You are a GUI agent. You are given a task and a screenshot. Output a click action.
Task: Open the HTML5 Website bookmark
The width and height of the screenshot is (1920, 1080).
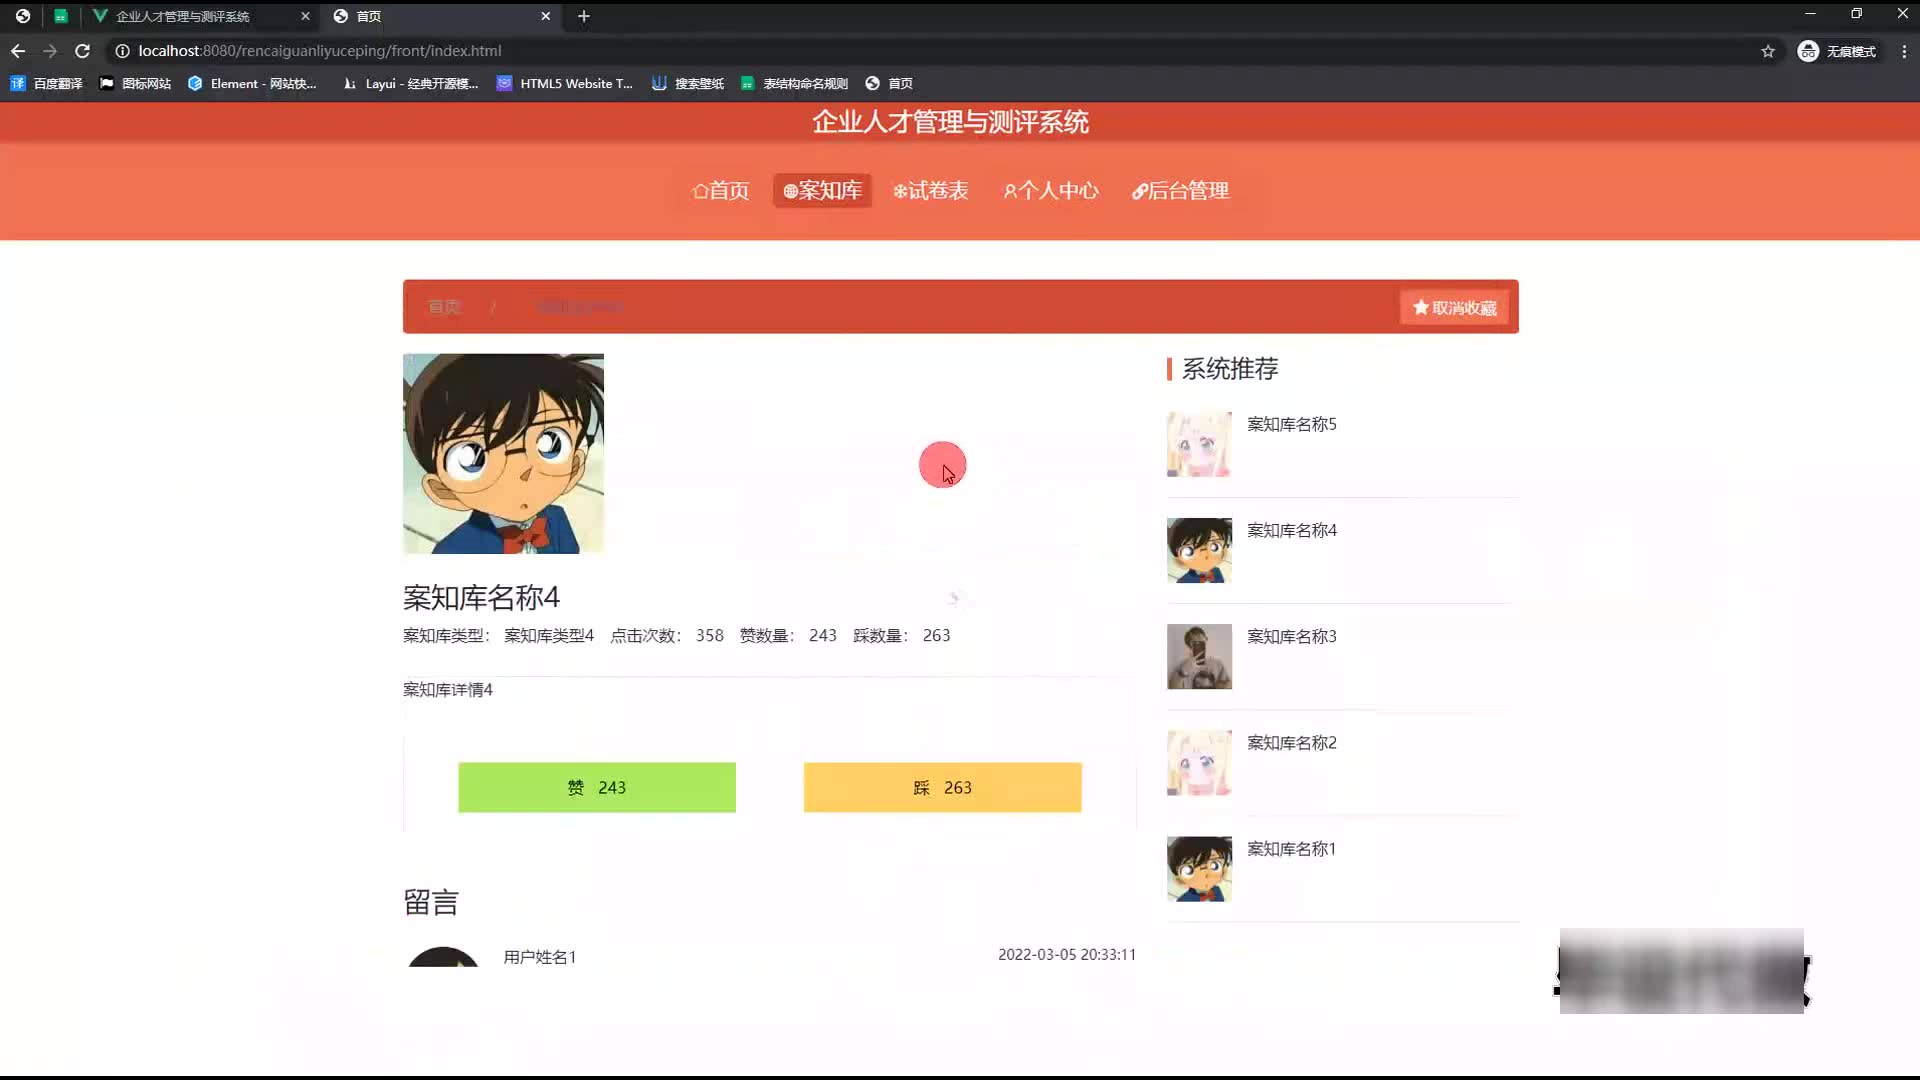tap(565, 84)
